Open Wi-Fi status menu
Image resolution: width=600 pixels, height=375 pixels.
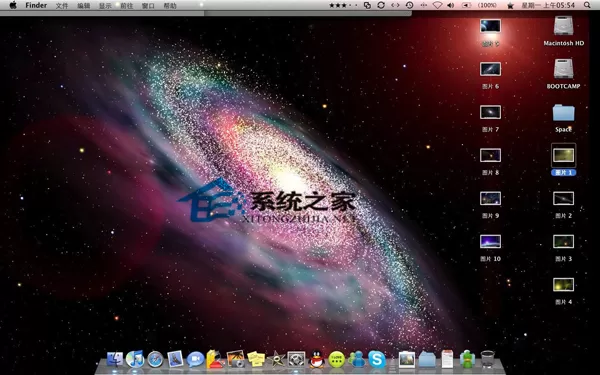[437, 5]
